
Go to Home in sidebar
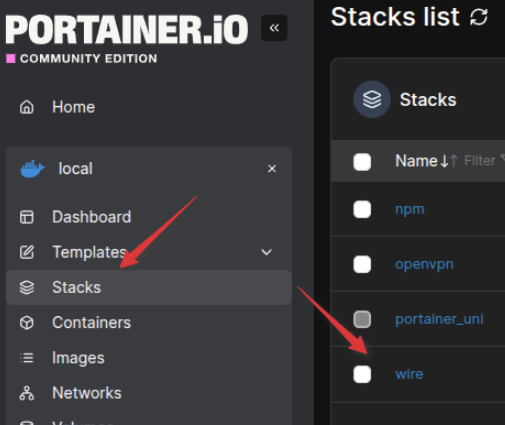tap(74, 107)
